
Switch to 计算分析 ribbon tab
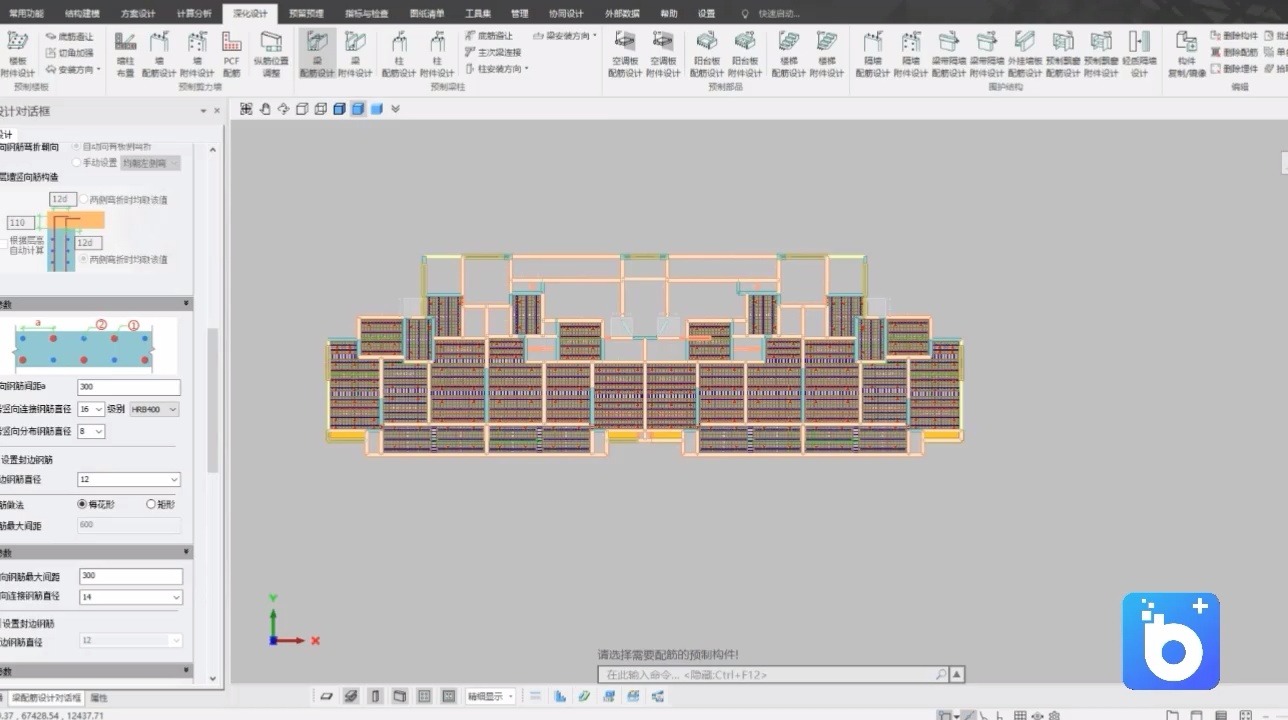(x=194, y=14)
